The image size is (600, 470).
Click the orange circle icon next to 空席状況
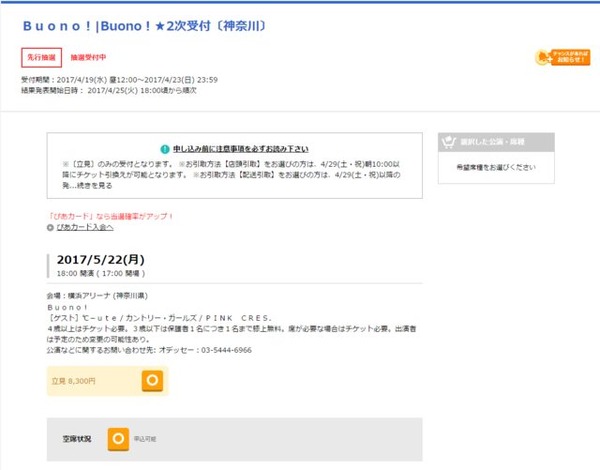point(118,439)
